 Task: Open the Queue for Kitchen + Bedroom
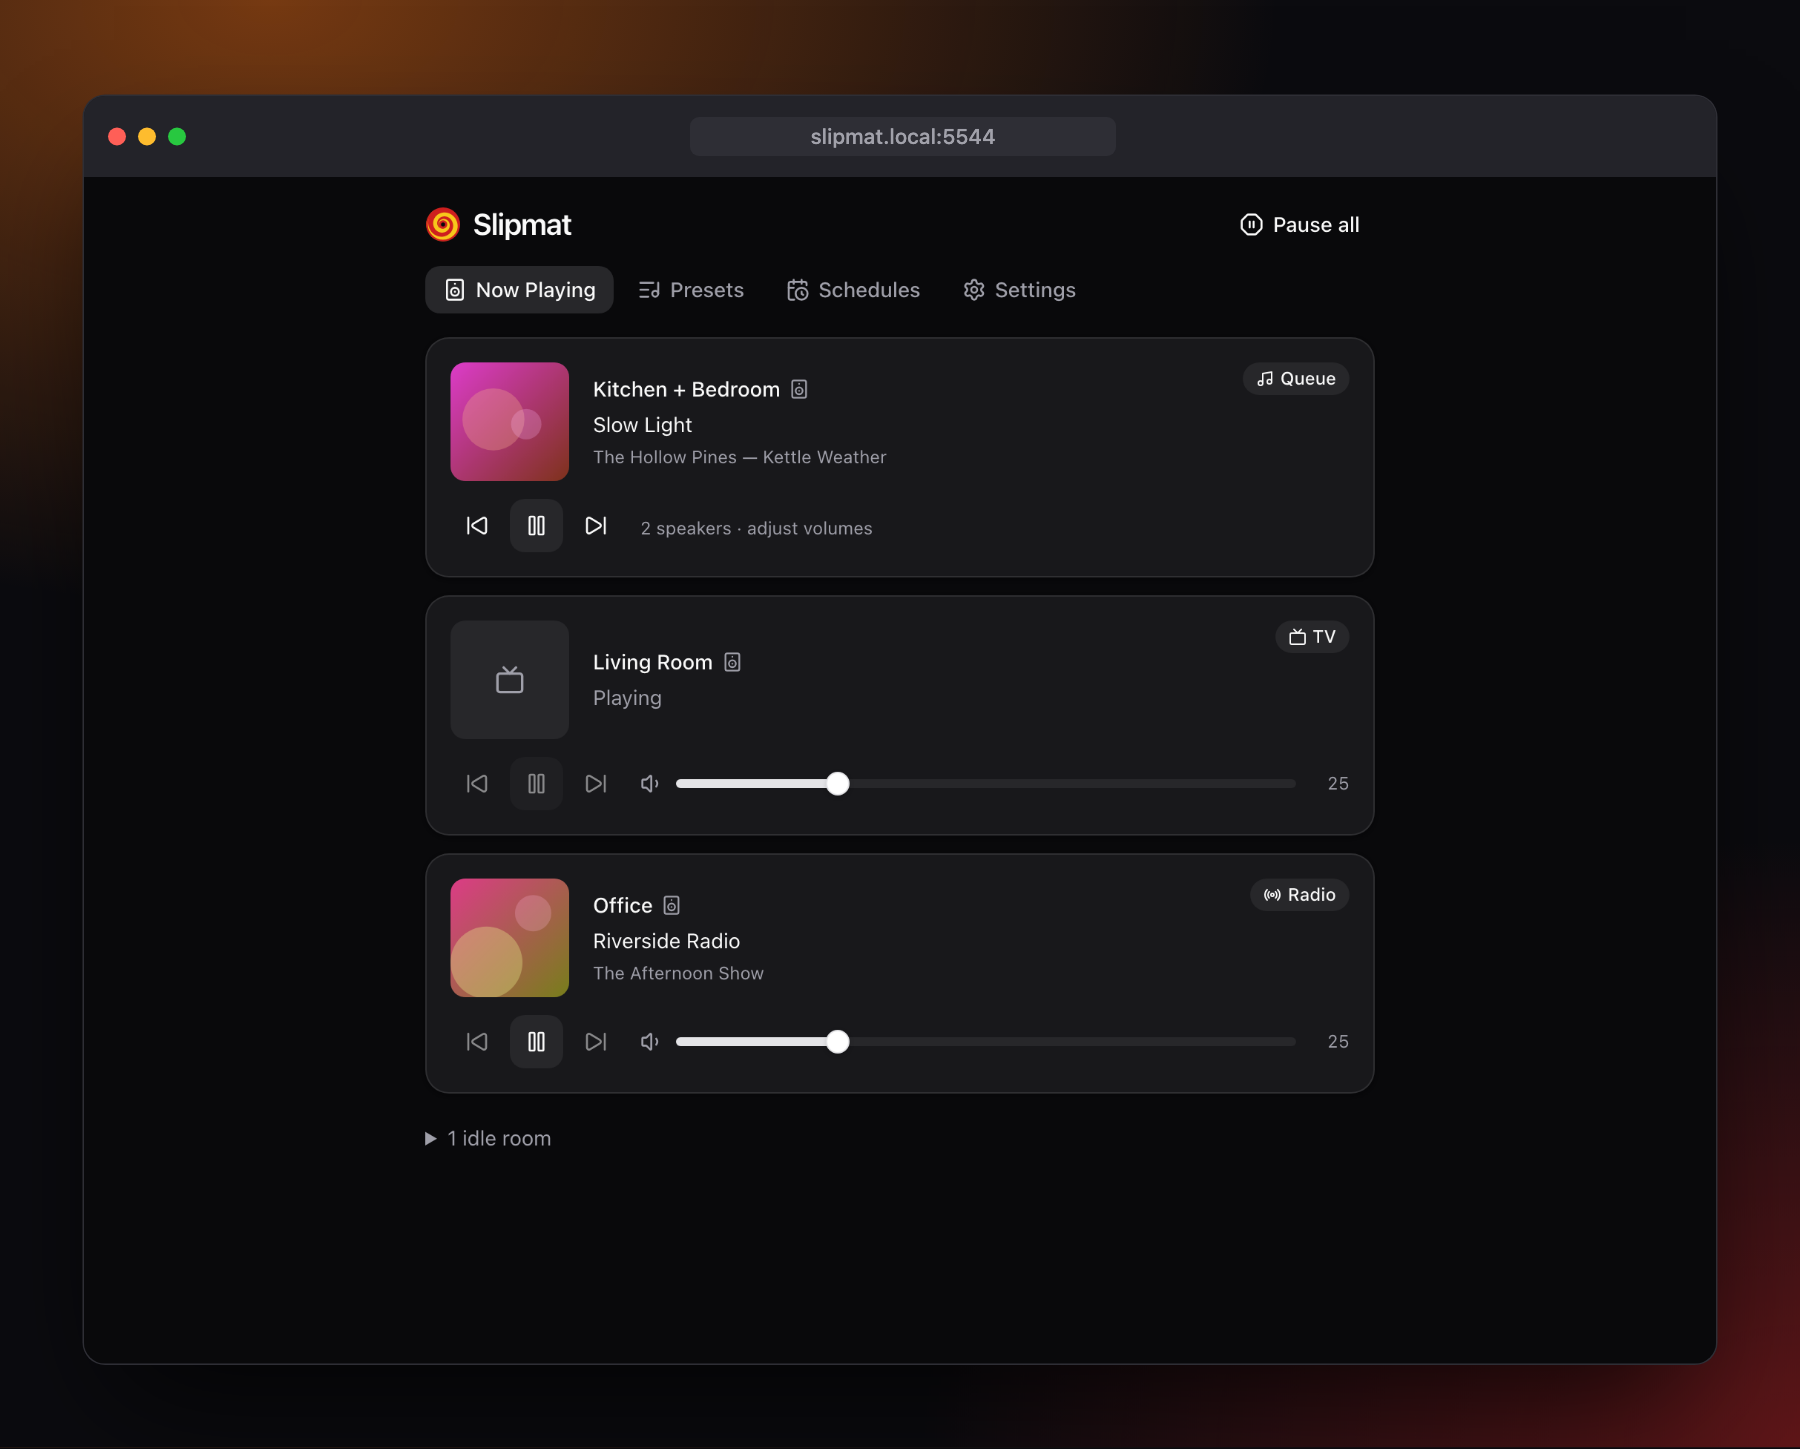[1296, 379]
